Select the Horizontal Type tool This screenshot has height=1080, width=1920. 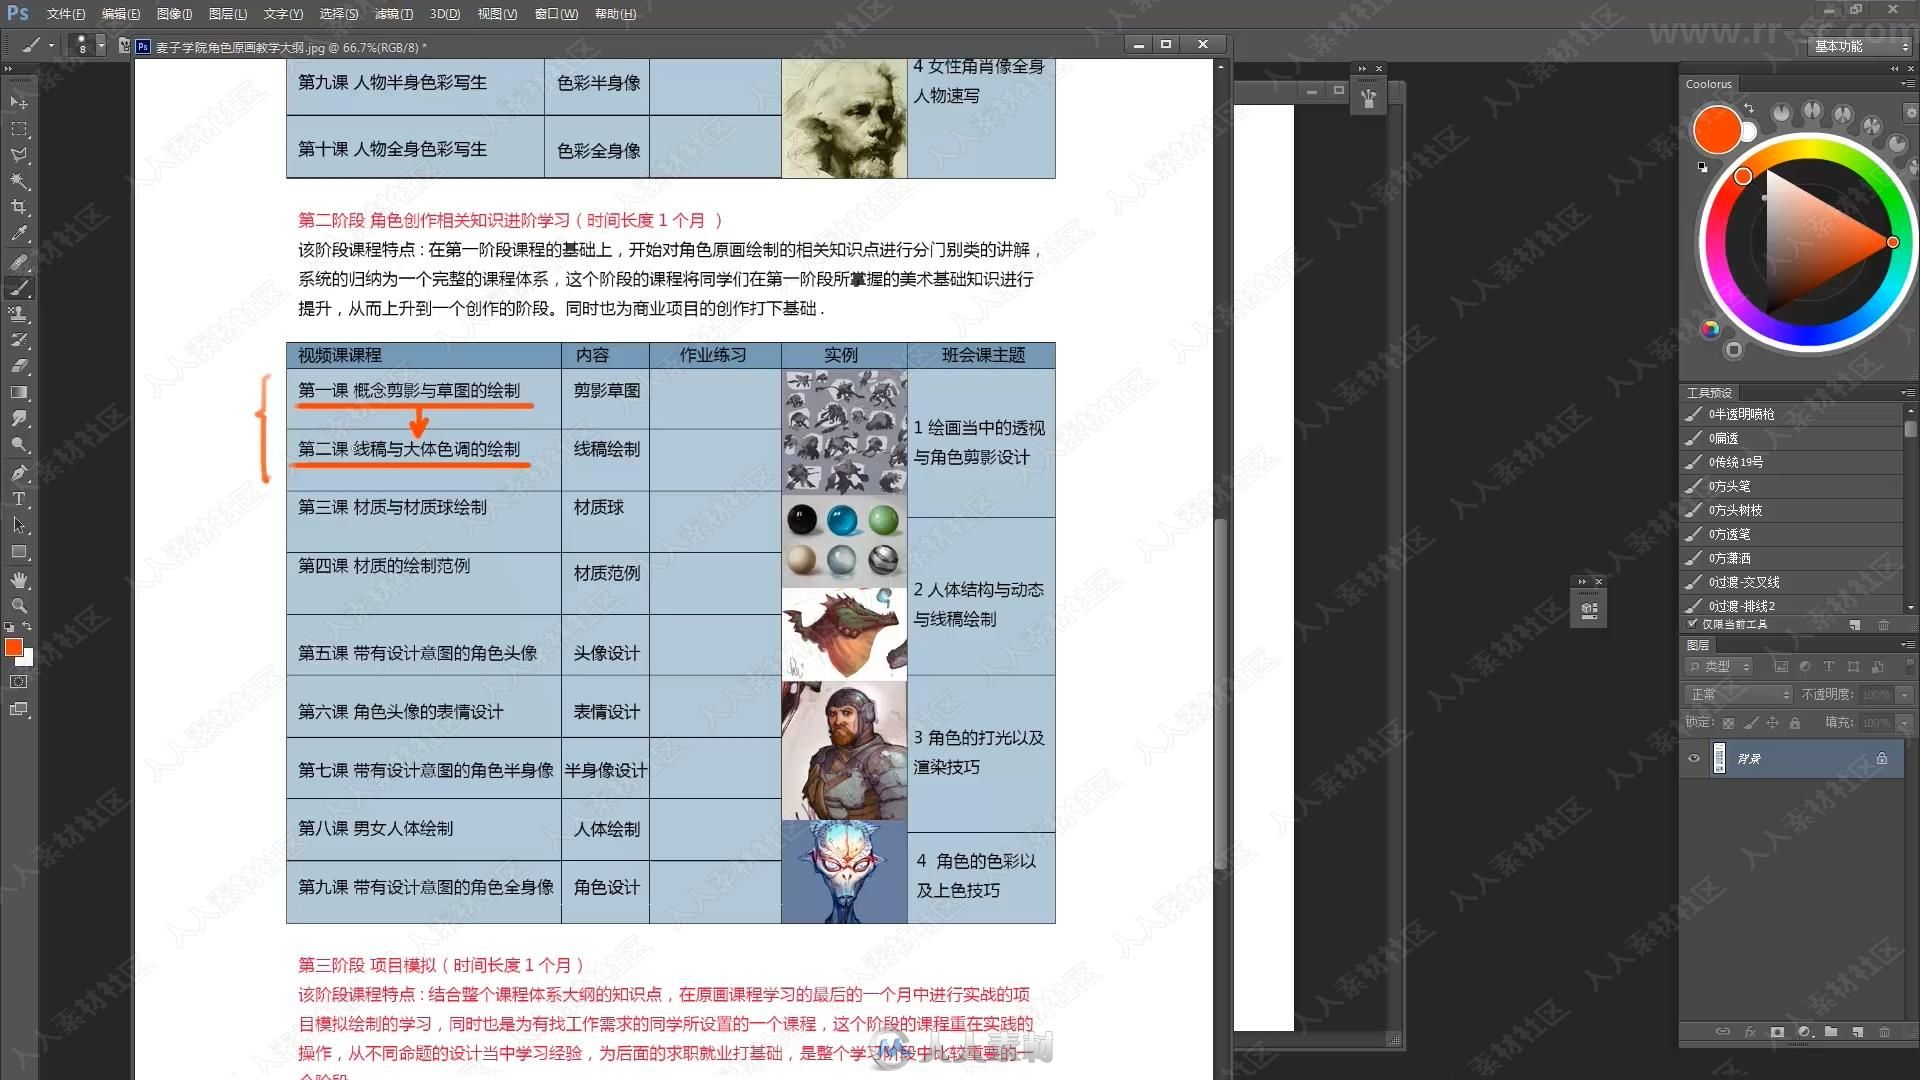[18, 499]
